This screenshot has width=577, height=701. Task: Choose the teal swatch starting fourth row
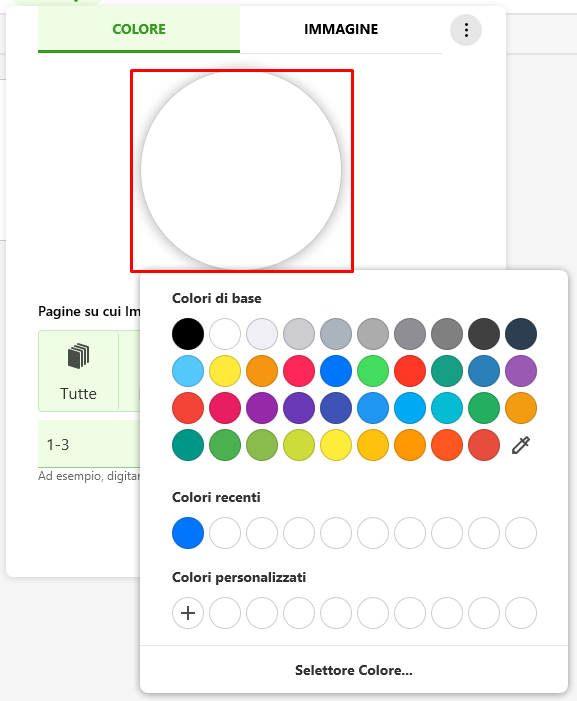click(x=188, y=445)
